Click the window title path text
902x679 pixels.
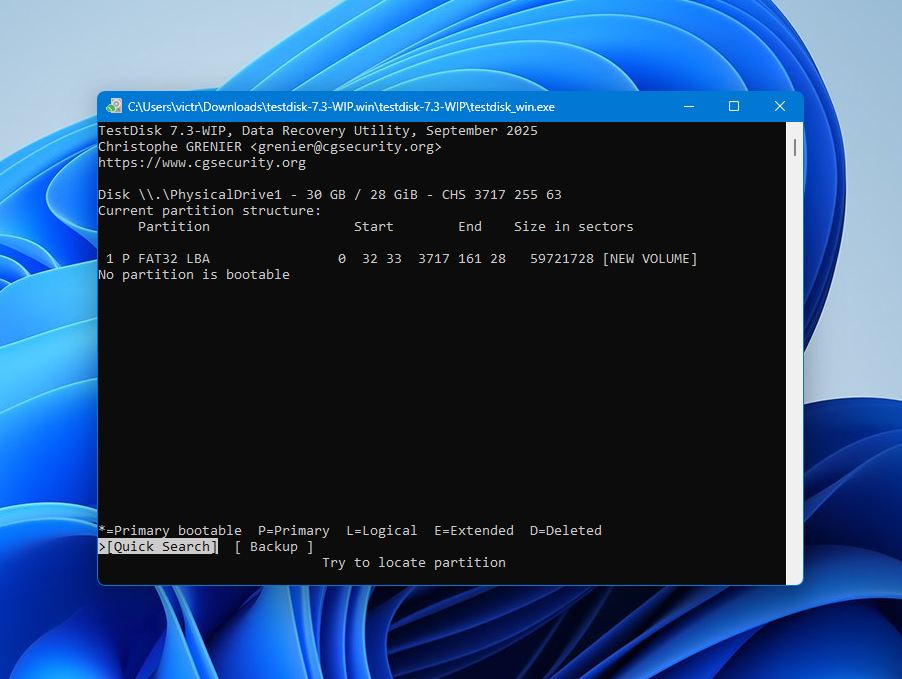coord(341,107)
